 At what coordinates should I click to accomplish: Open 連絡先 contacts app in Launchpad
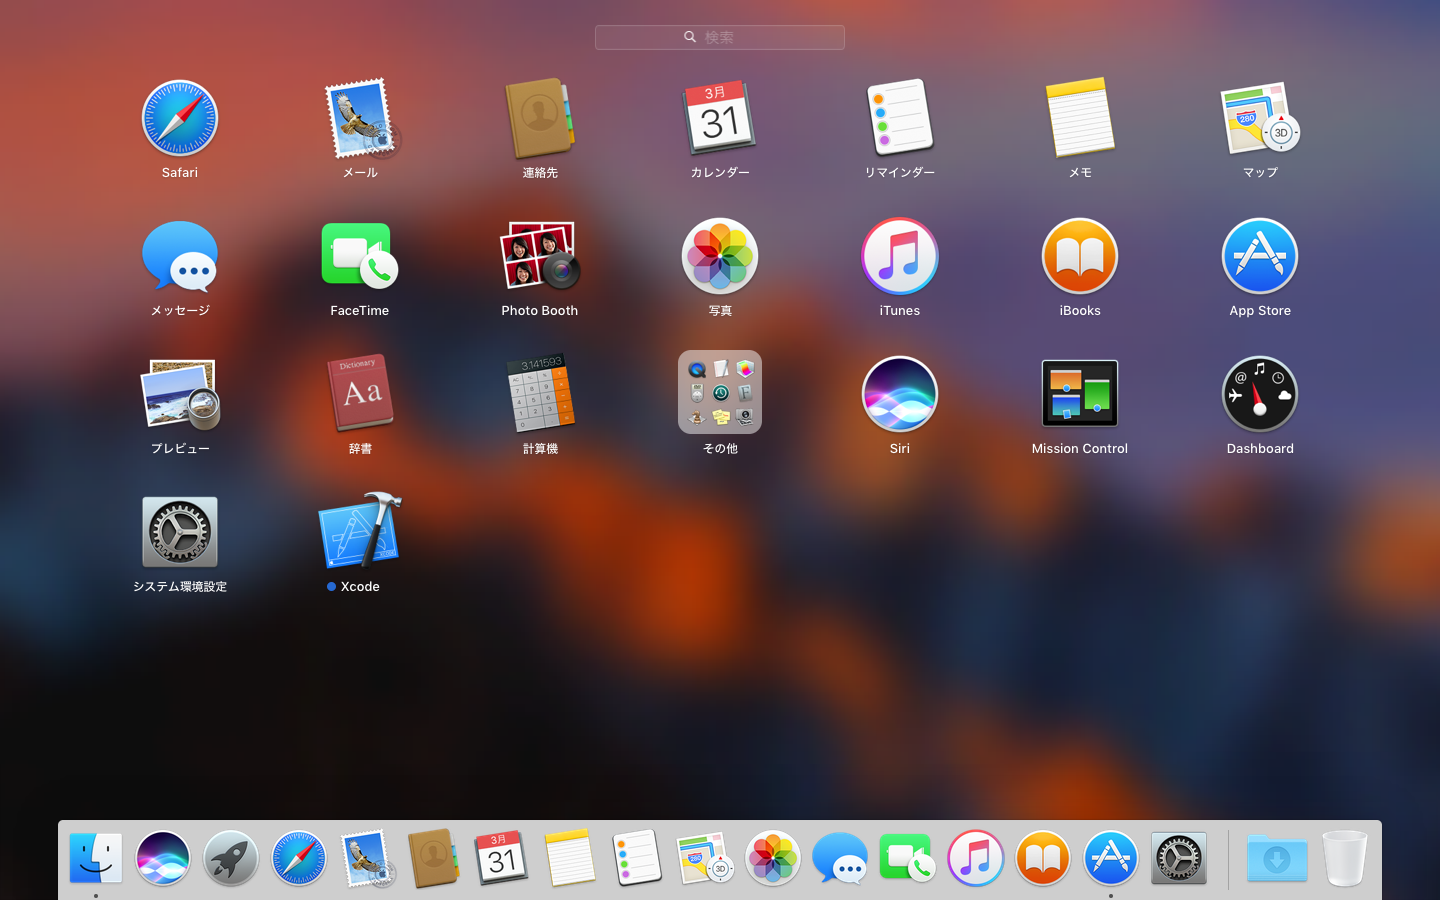pos(540,119)
